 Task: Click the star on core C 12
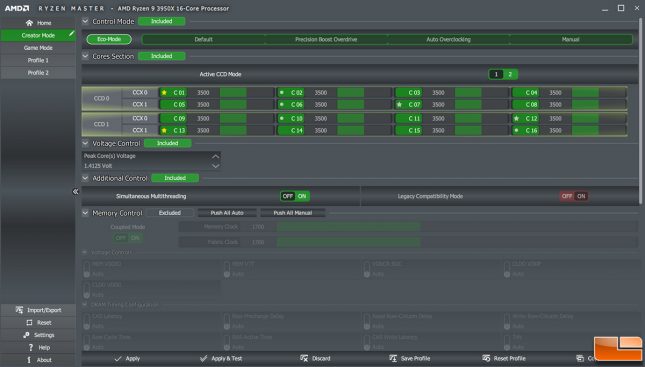(x=516, y=118)
